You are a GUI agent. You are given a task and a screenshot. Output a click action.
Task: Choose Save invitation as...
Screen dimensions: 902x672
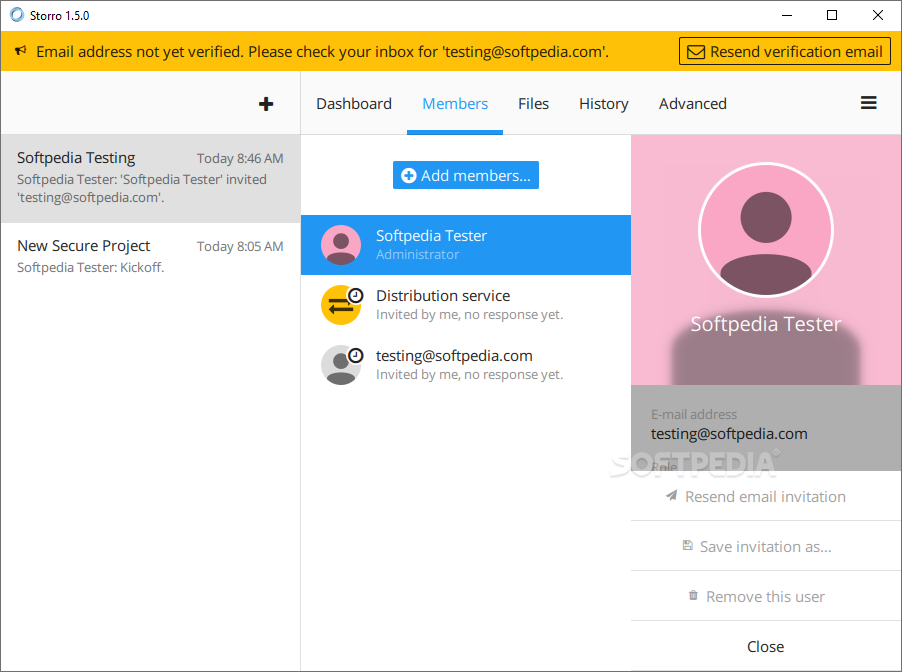(766, 546)
